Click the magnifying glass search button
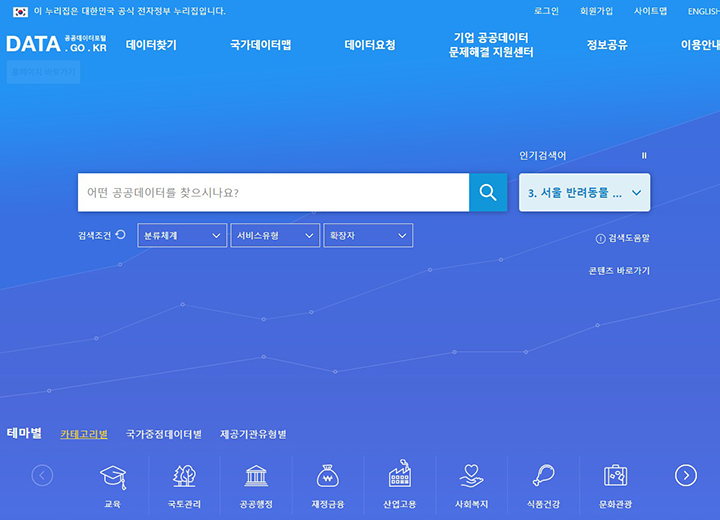This screenshot has width=720, height=520. tap(488, 193)
